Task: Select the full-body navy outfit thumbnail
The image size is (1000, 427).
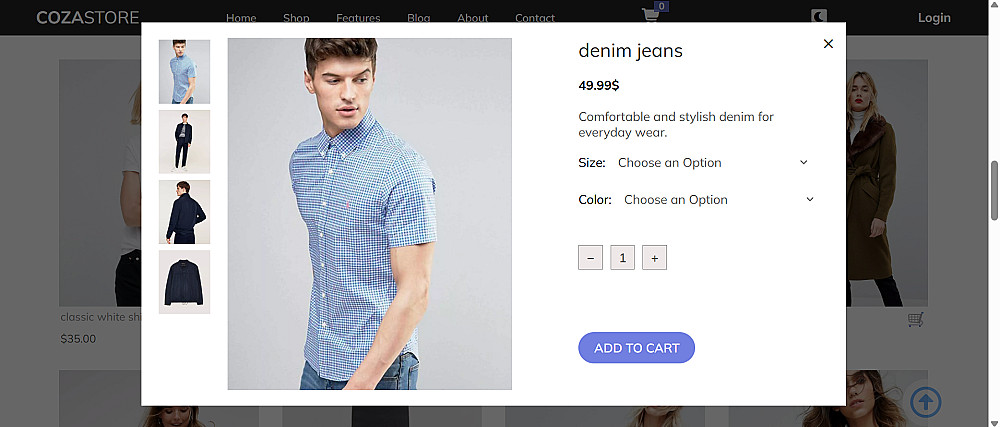Action: [184, 142]
